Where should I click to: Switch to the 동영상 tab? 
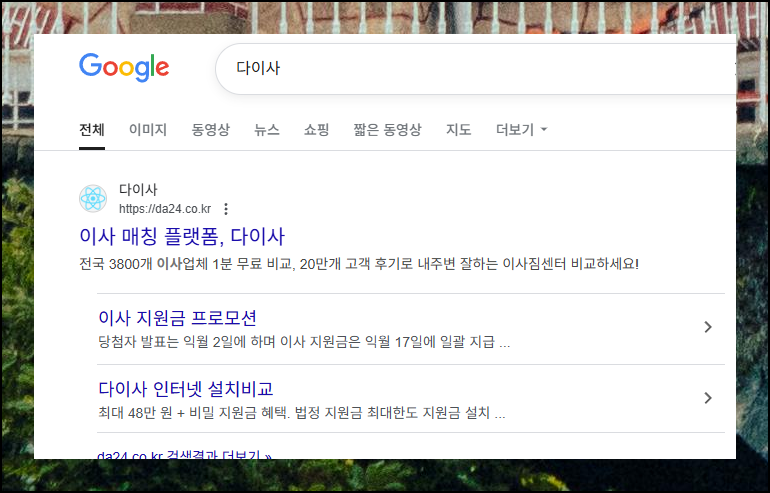point(211,130)
